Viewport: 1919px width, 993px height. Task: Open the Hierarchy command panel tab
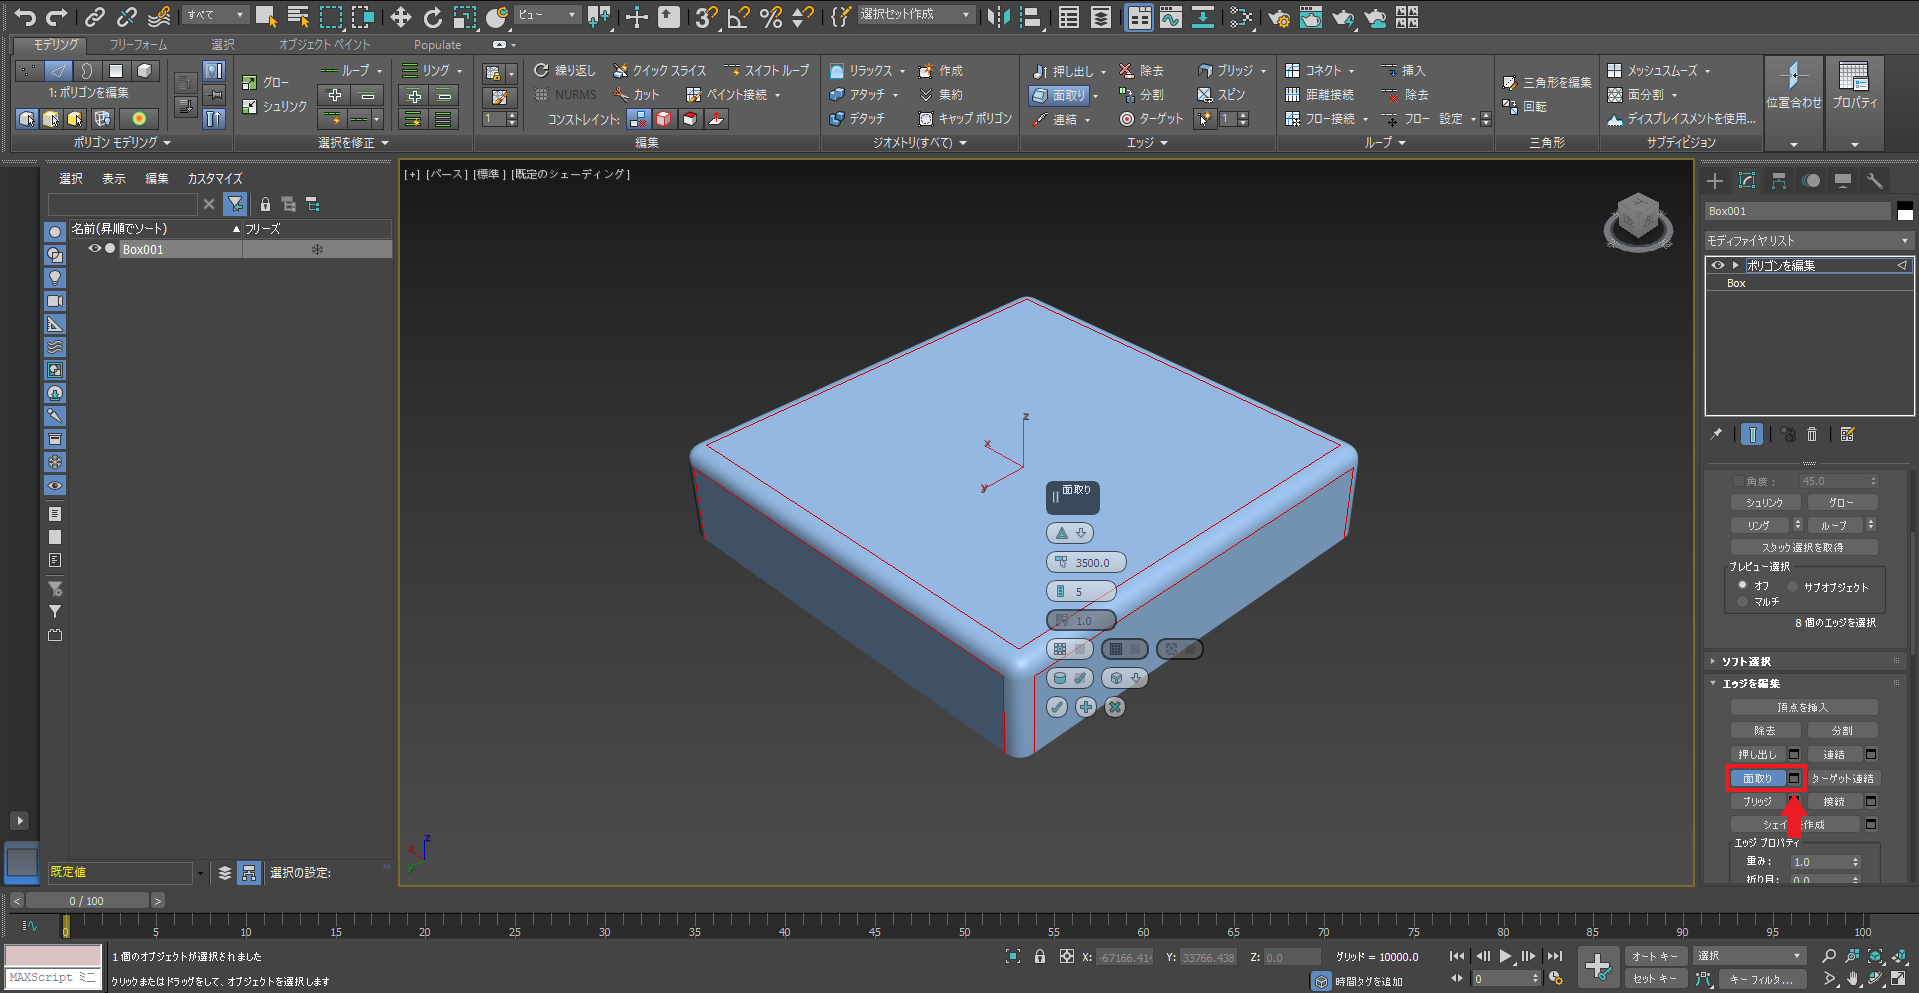pyautogui.click(x=1778, y=181)
